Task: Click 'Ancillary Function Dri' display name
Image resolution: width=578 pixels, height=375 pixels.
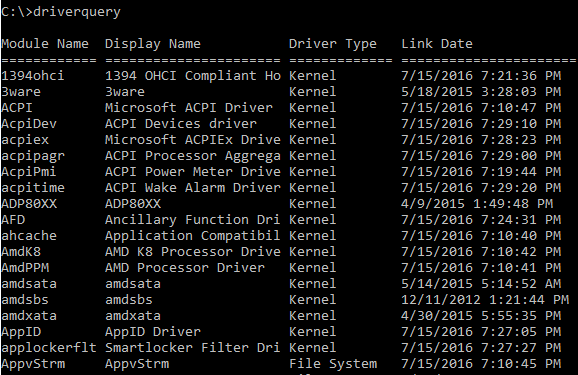Action: (192, 220)
